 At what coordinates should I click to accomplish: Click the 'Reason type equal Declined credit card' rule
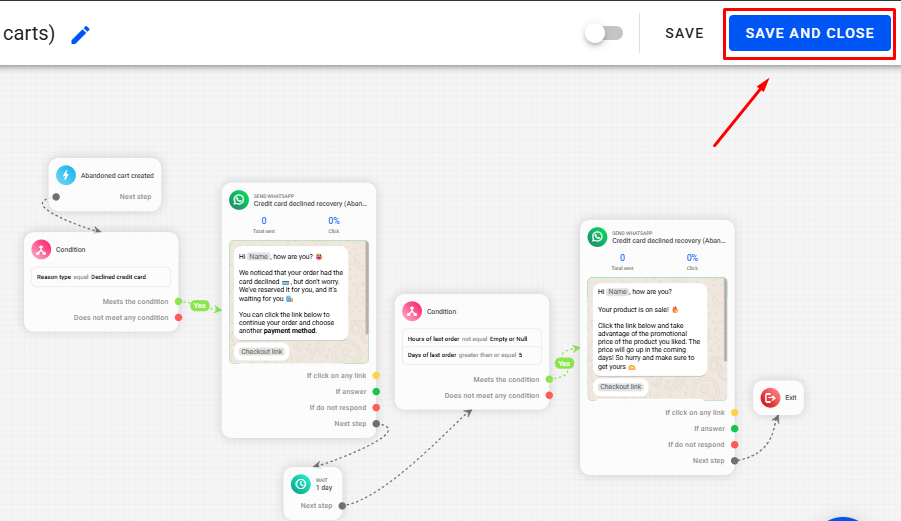pyautogui.click(x=101, y=277)
